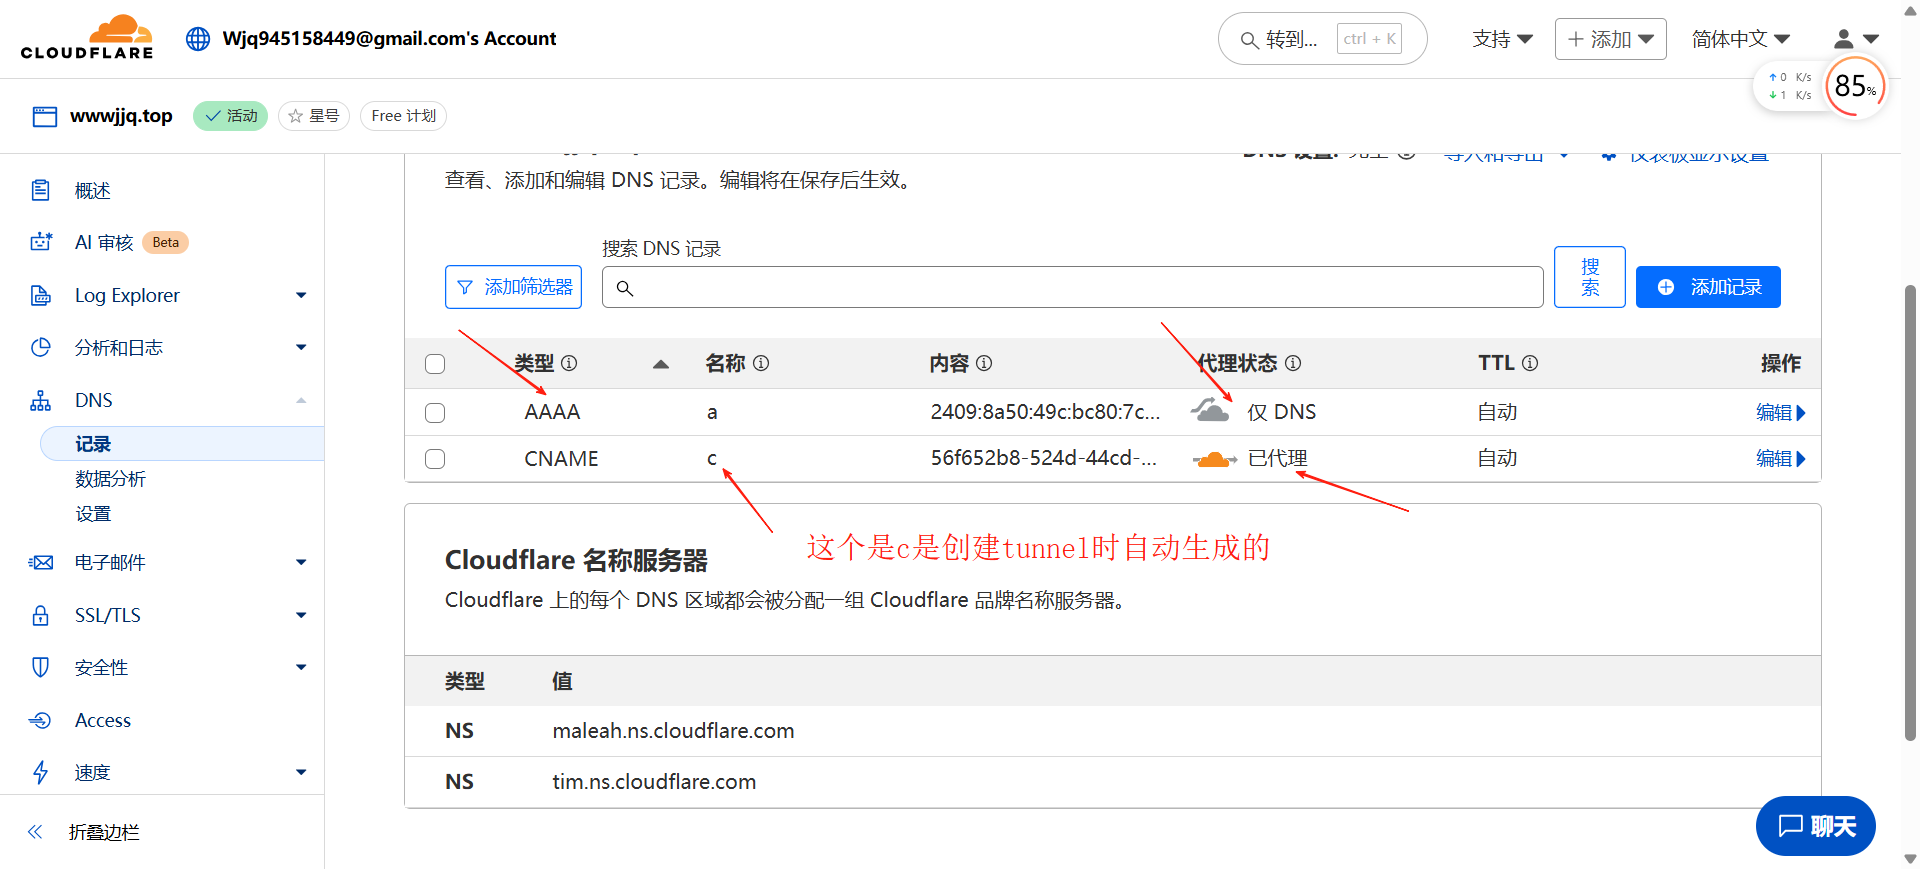Click the collapse sidebar double-chevron icon

(35, 832)
